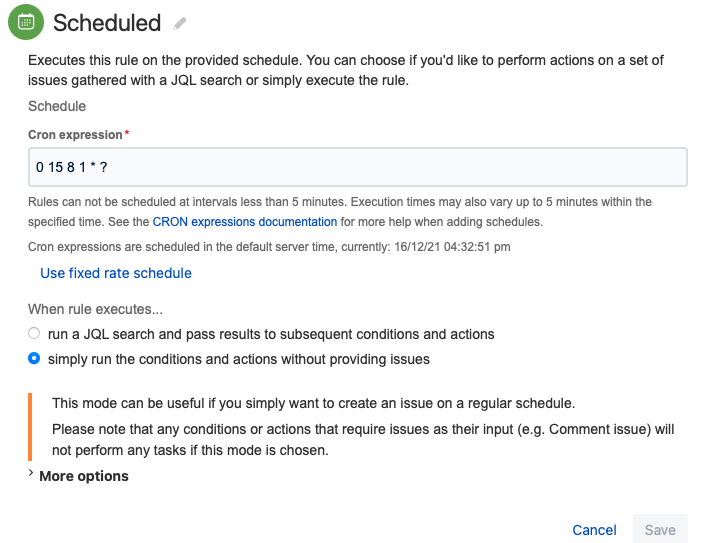
Task: Click the default server time text
Action: (x=270, y=245)
